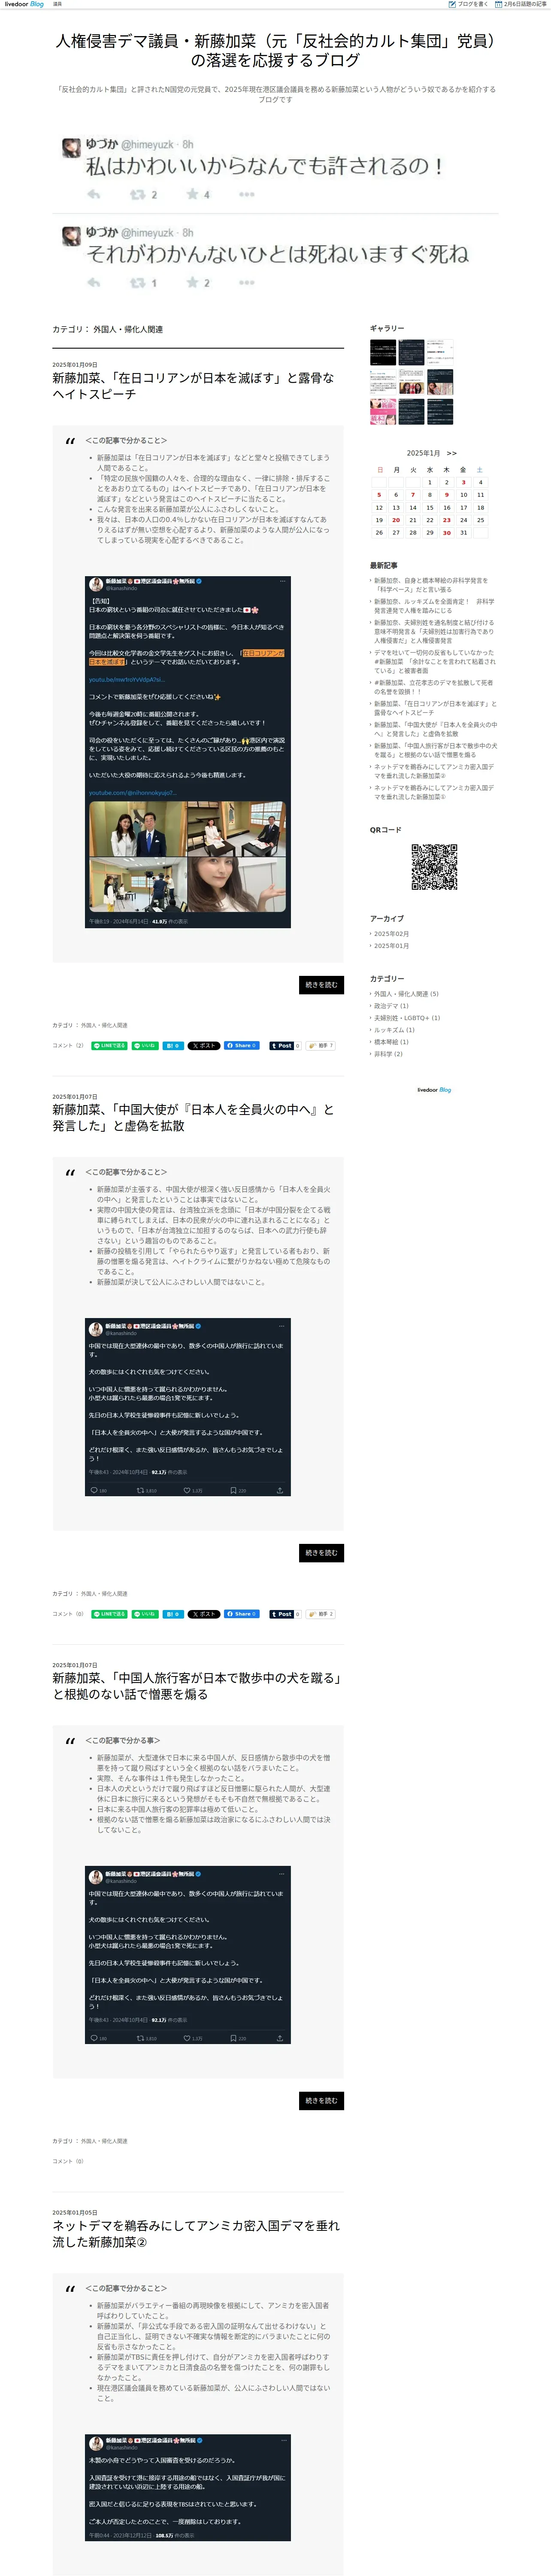
Task: Open sidebar category 外国人・帰化人関連 (5)
Action: tap(406, 994)
